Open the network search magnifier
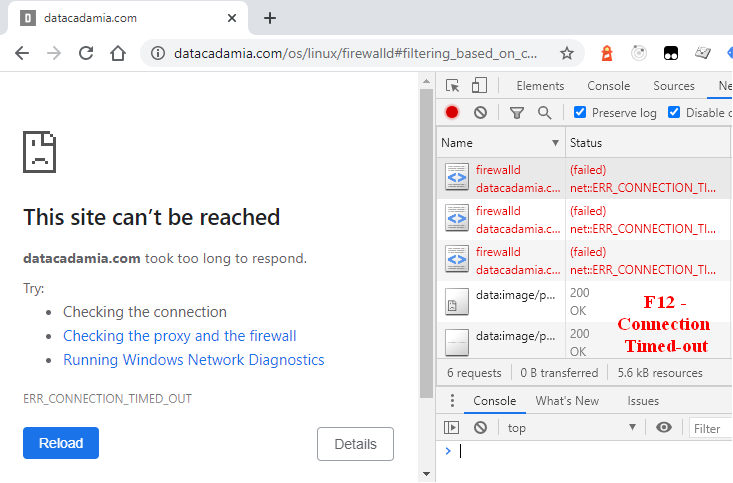The width and height of the screenshot is (733, 483). [x=544, y=112]
